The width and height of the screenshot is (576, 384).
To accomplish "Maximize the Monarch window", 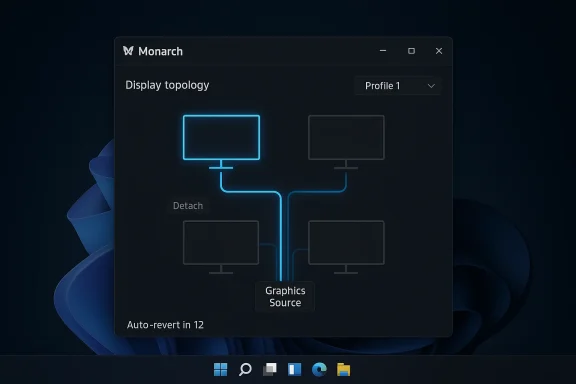I will [411, 51].
